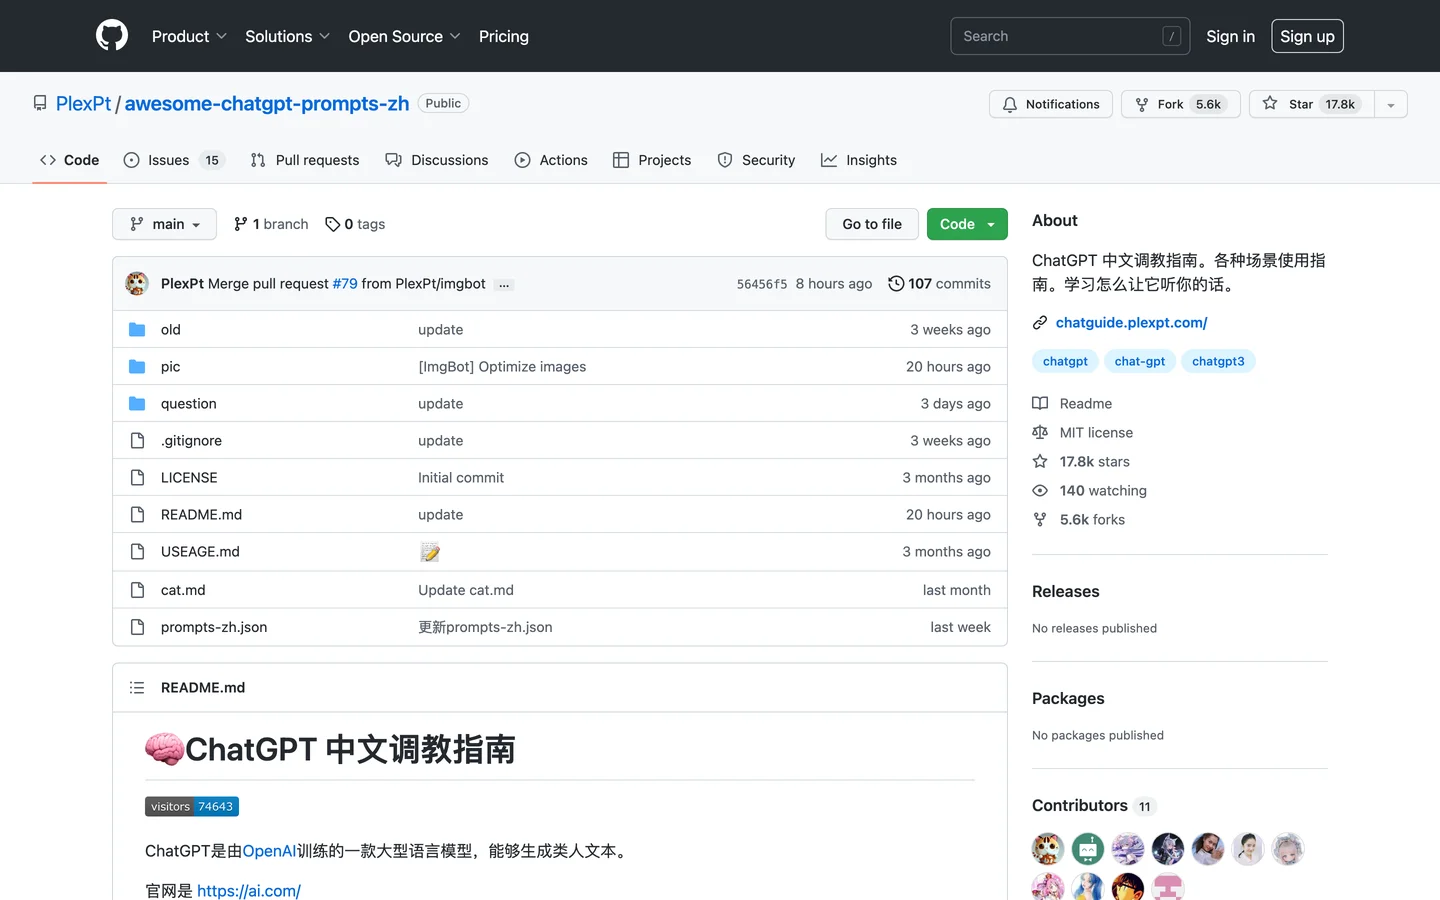Screen dimensions: 1440x900
Task: Click the visitors 74643 badge
Action: tap(192, 807)
